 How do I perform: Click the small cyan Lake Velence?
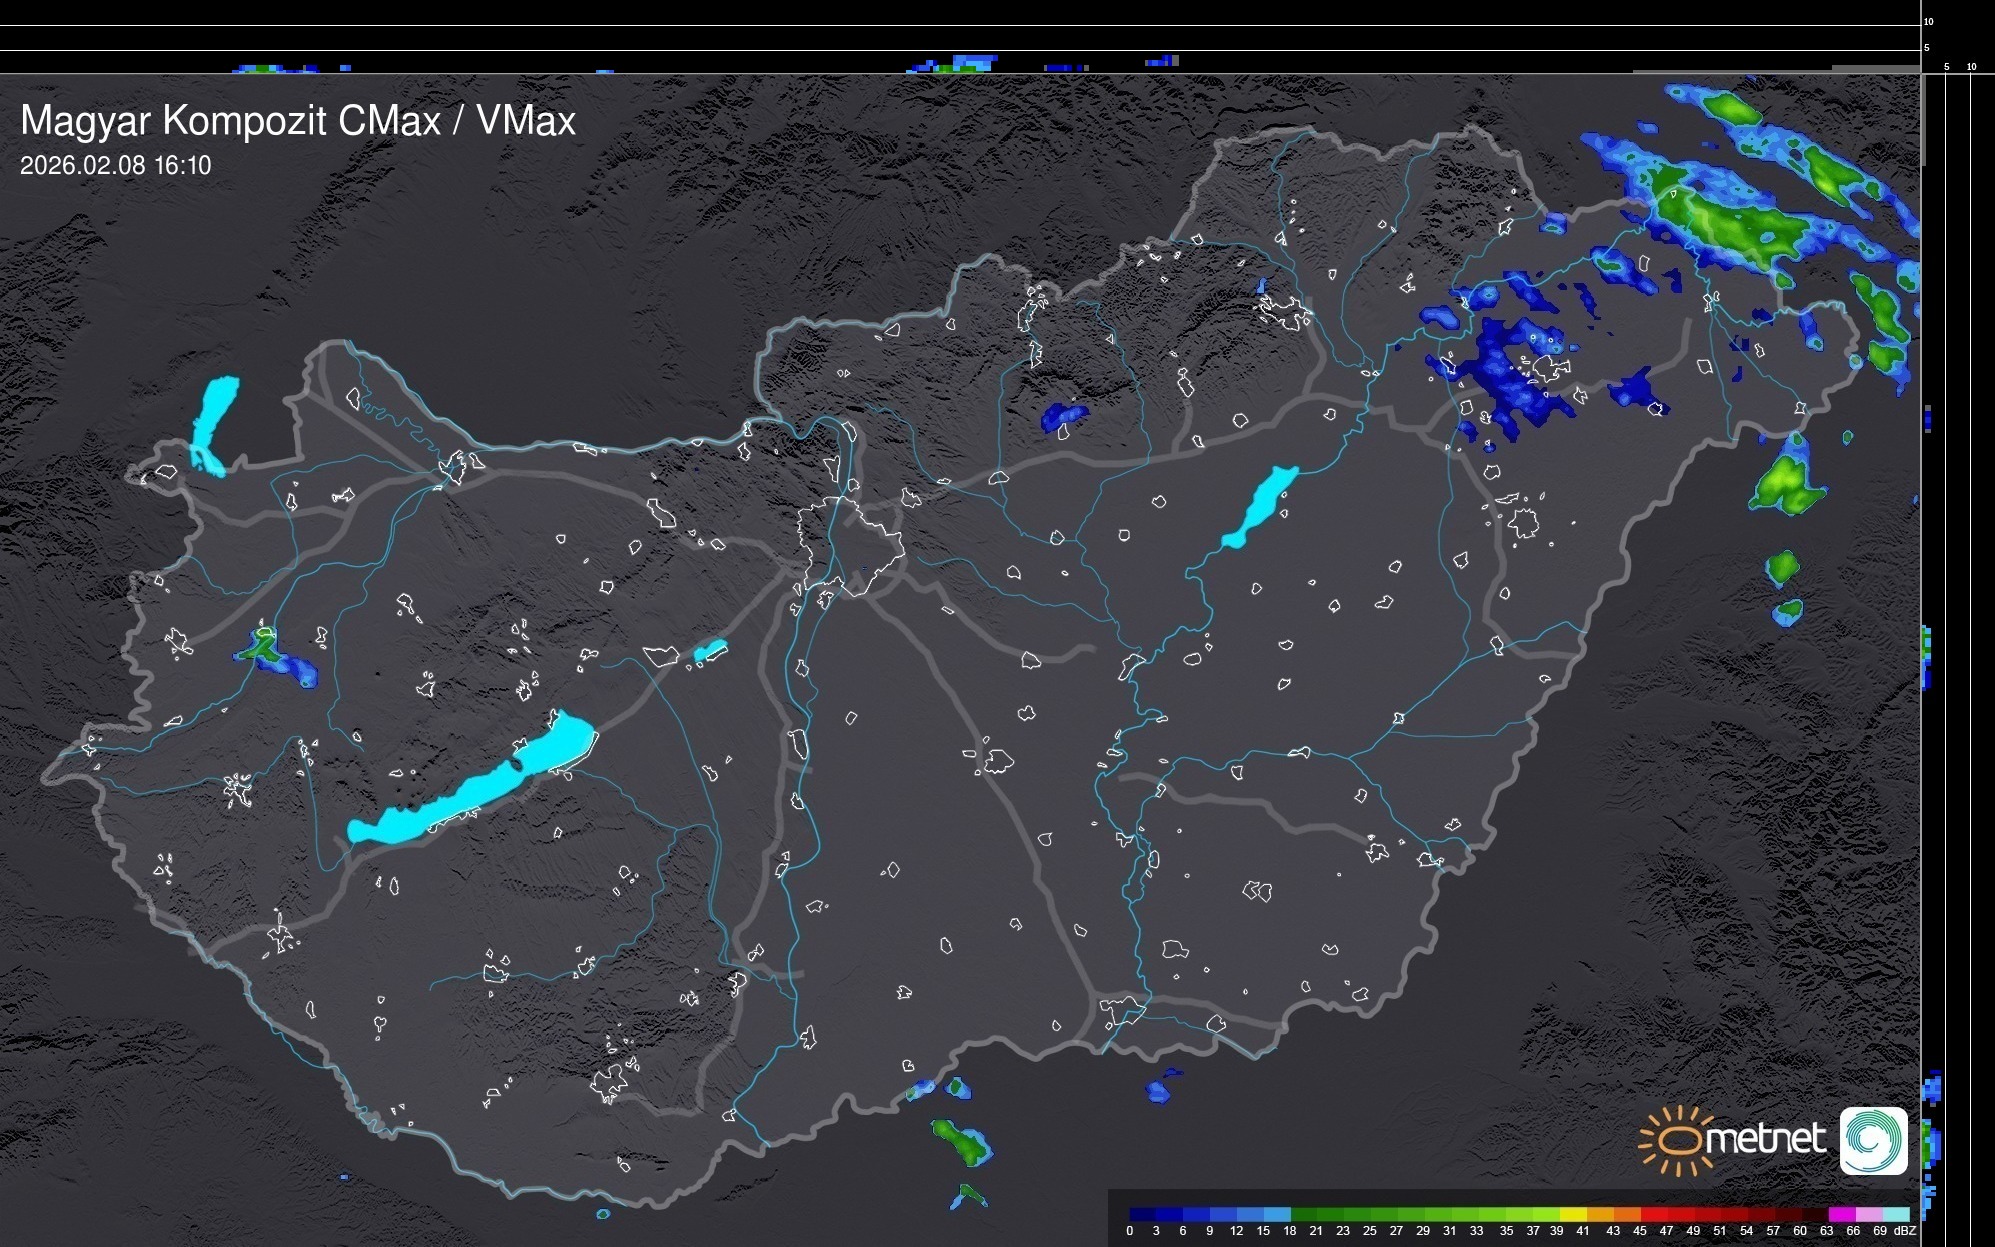coord(710,651)
